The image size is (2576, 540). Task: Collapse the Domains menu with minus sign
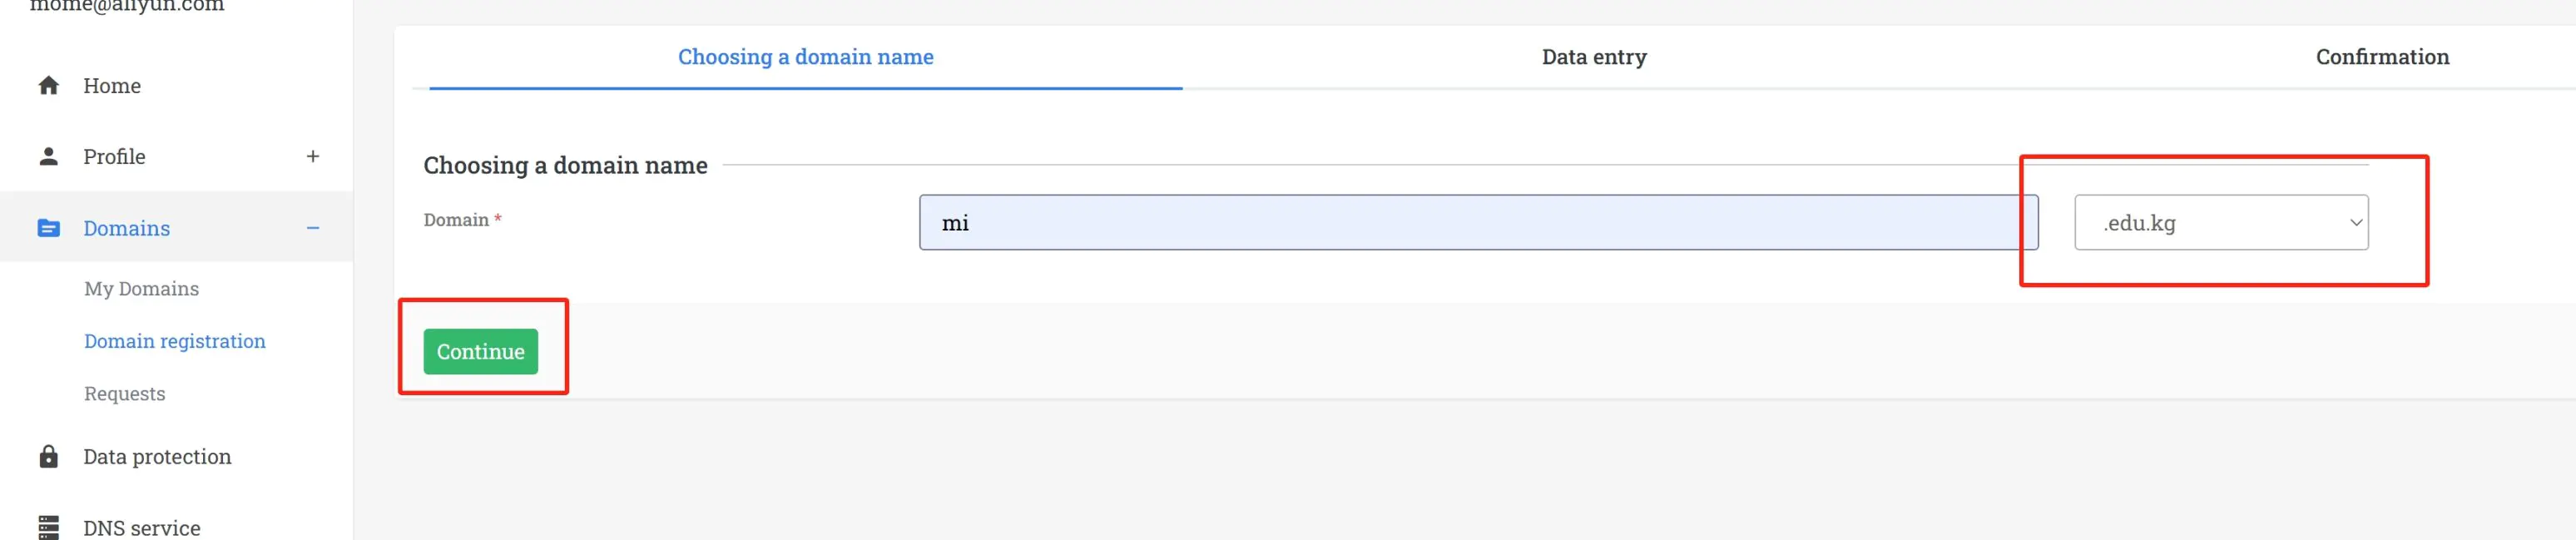point(313,229)
